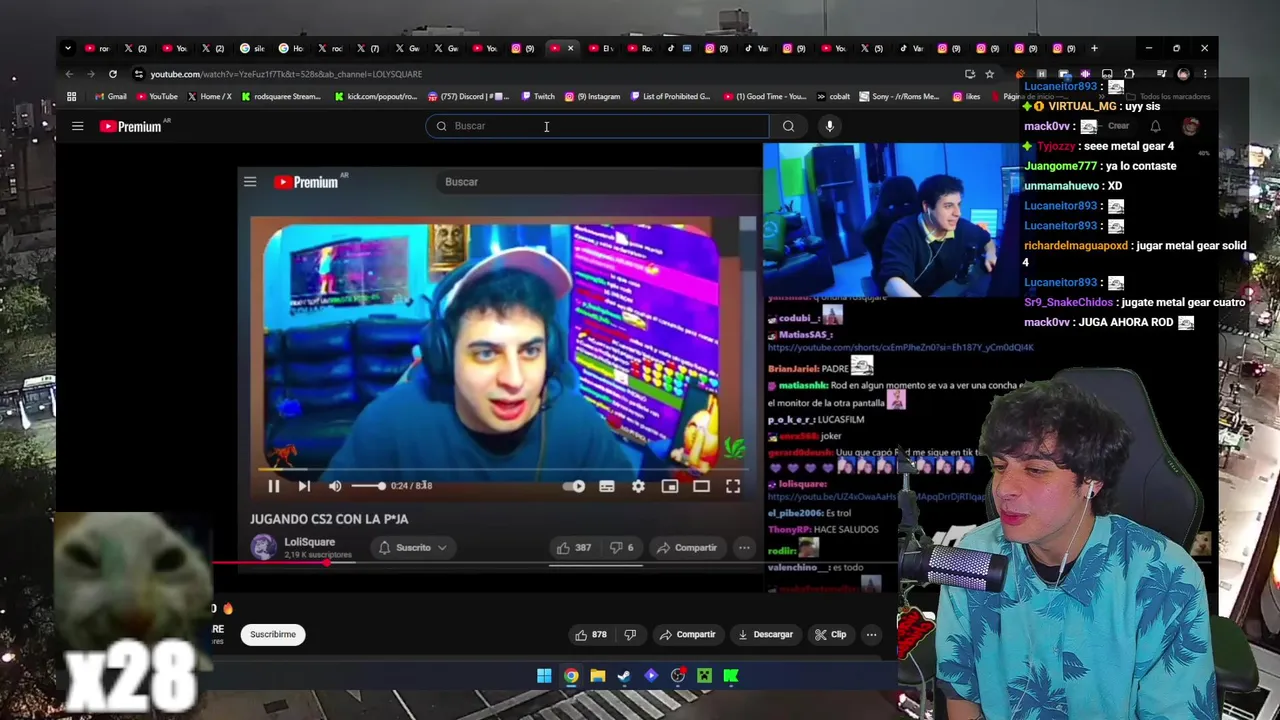Open the (757) Discord bookmark
This screenshot has height=720, width=1280.
pyautogui.click(x=469, y=97)
